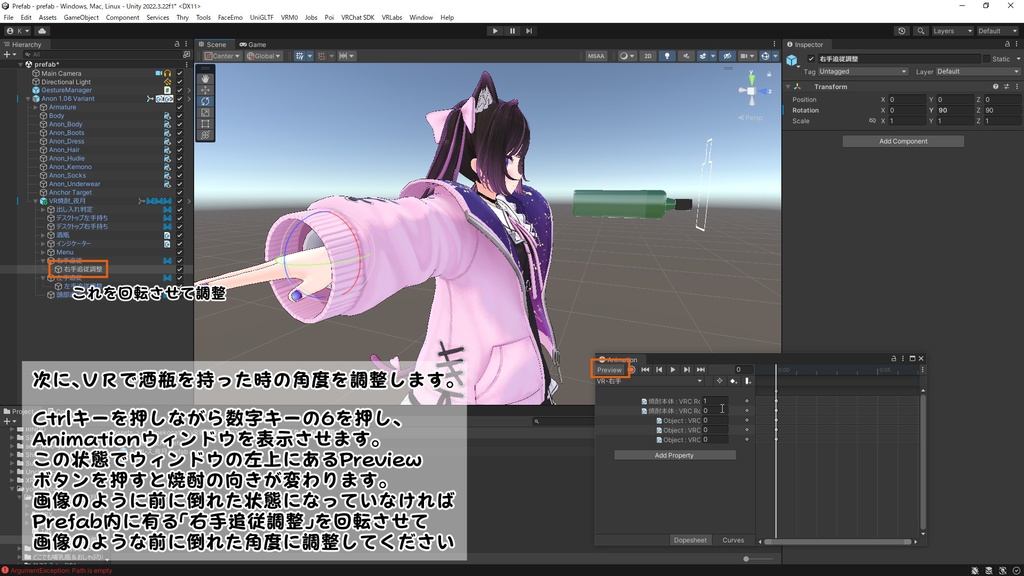Select the Move tool in Scene toolbar
The height and width of the screenshot is (576, 1024).
click(x=205, y=90)
